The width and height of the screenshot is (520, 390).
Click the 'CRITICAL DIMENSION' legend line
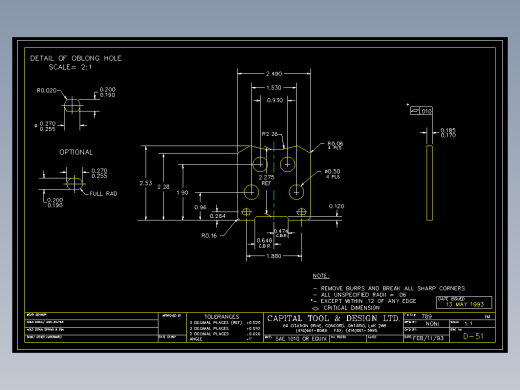pyautogui.click(x=352, y=308)
